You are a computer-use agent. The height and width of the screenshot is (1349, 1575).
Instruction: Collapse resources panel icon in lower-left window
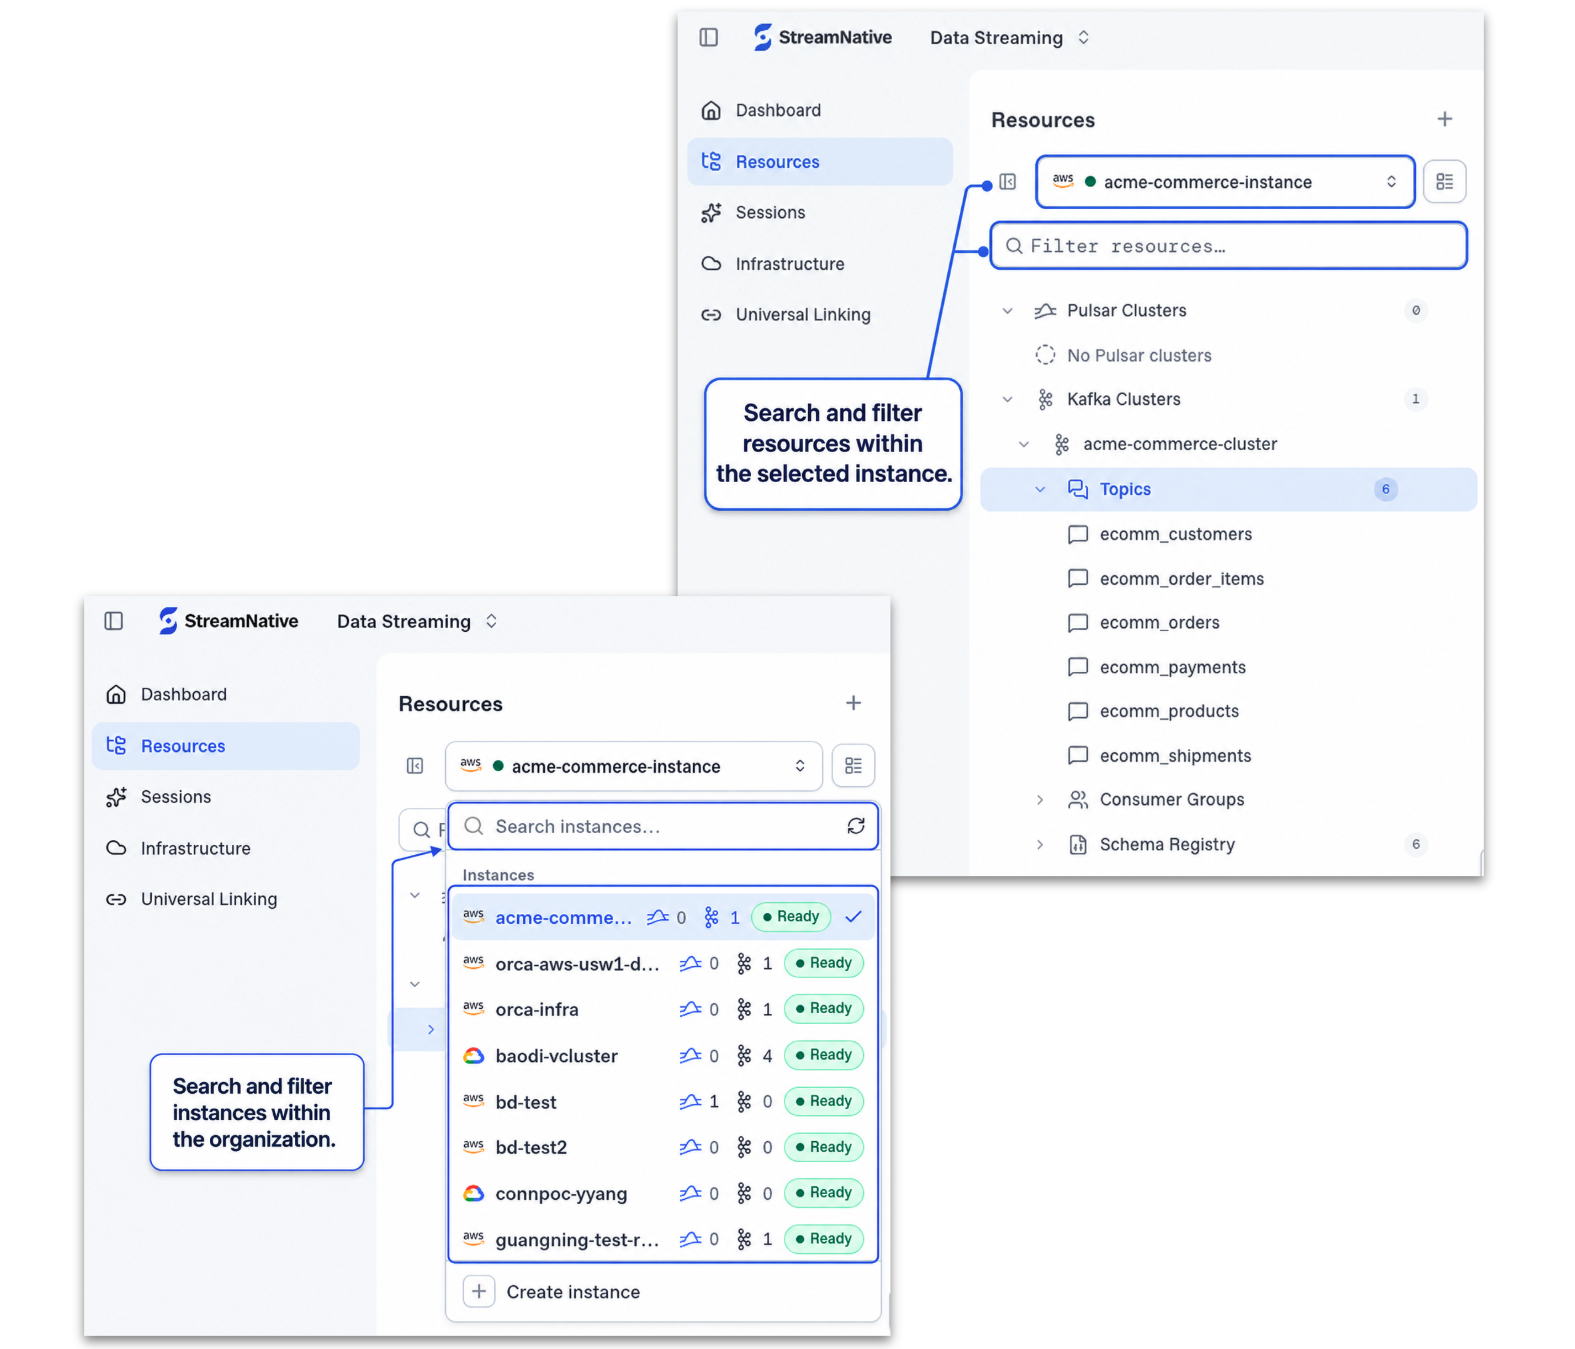pyautogui.click(x=415, y=766)
